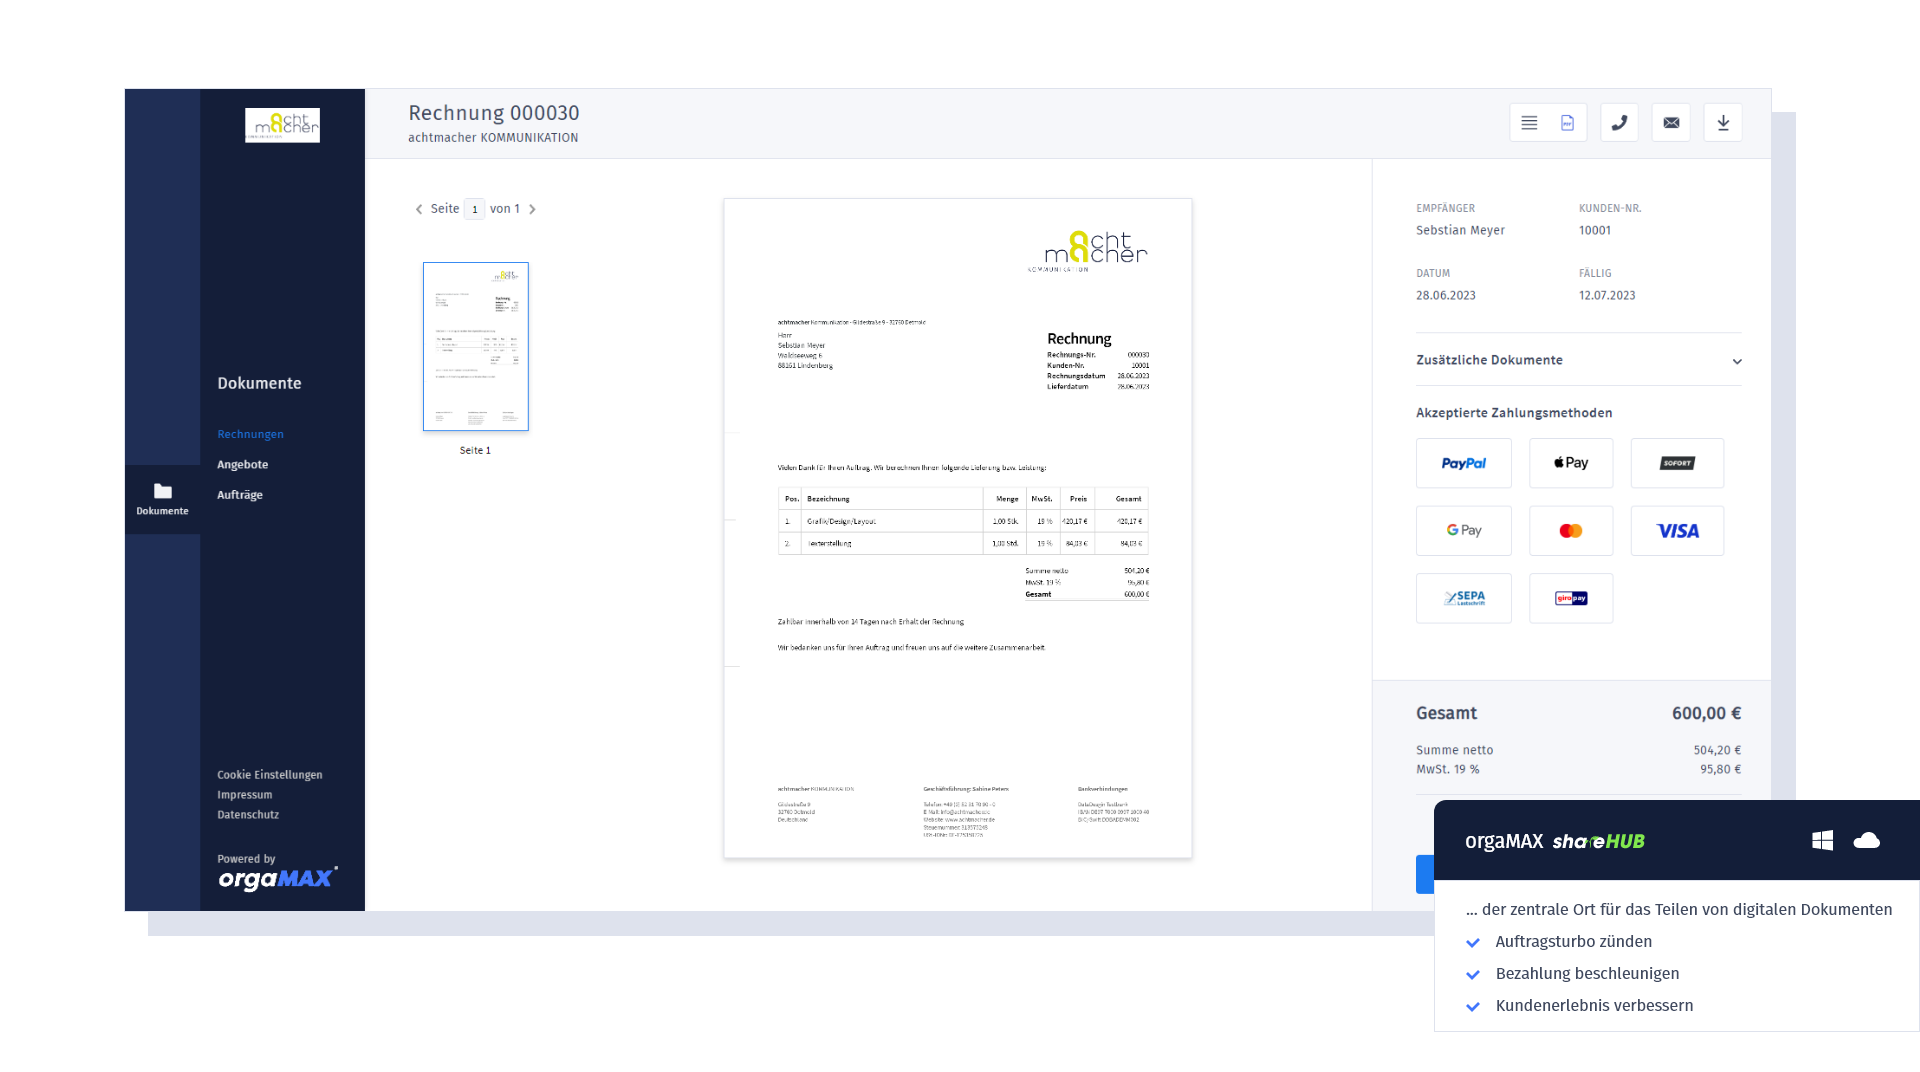Image resolution: width=1920 pixels, height=1072 pixels.
Task: Go to the next page arrow
Action: click(x=532, y=209)
